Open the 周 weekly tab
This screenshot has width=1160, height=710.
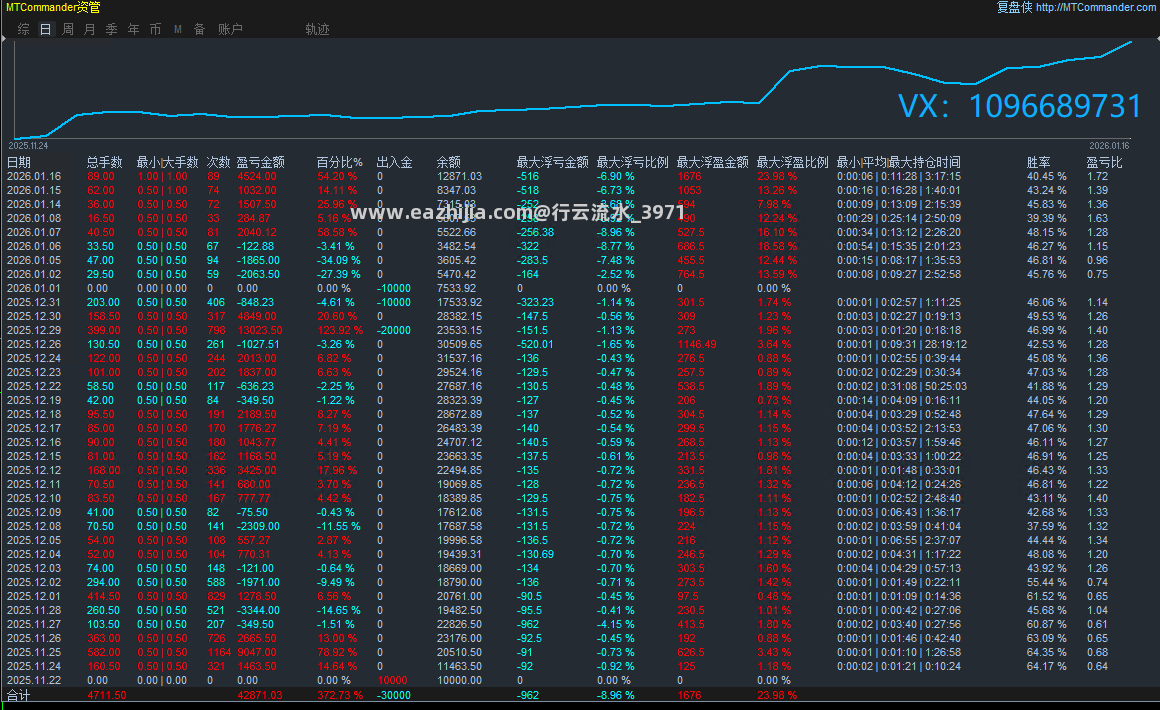pyautogui.click(x=68, y=29)
